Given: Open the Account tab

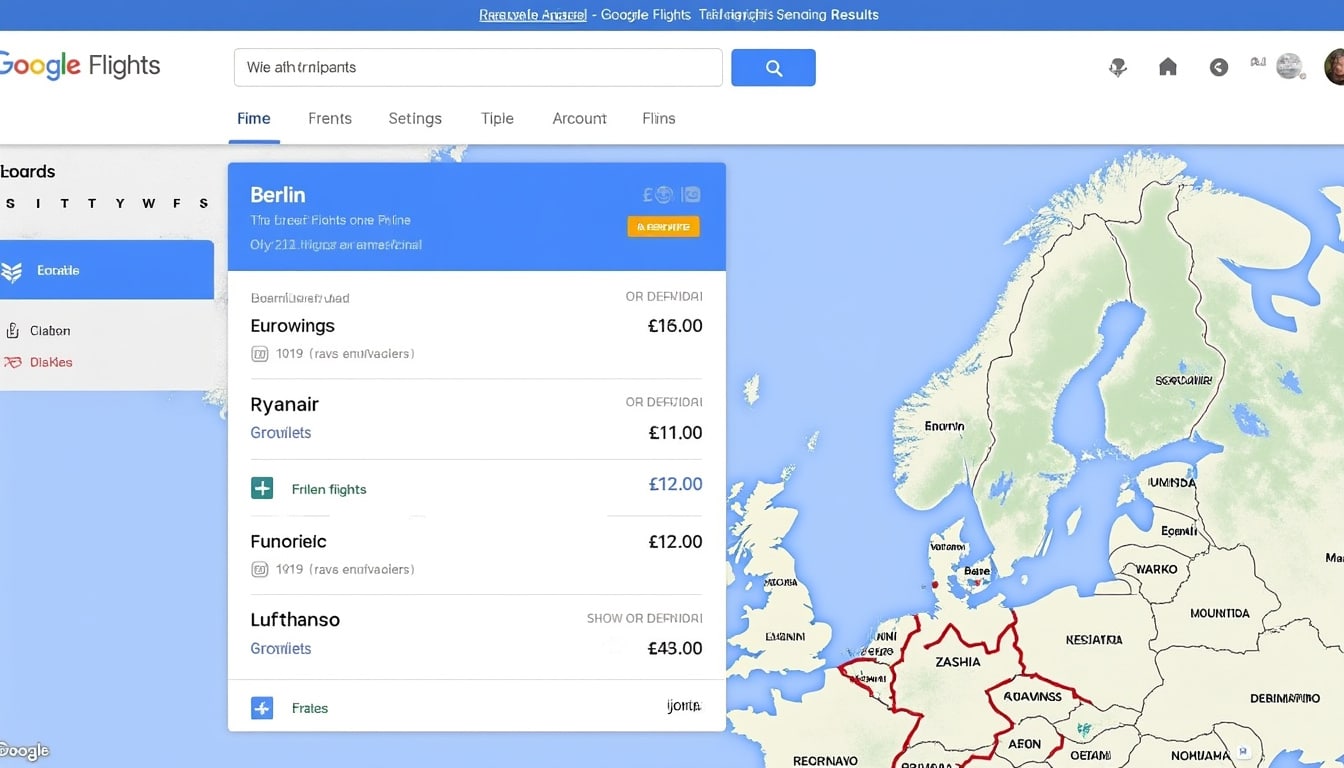Looking at the screenshot, I should pos(579,118).
